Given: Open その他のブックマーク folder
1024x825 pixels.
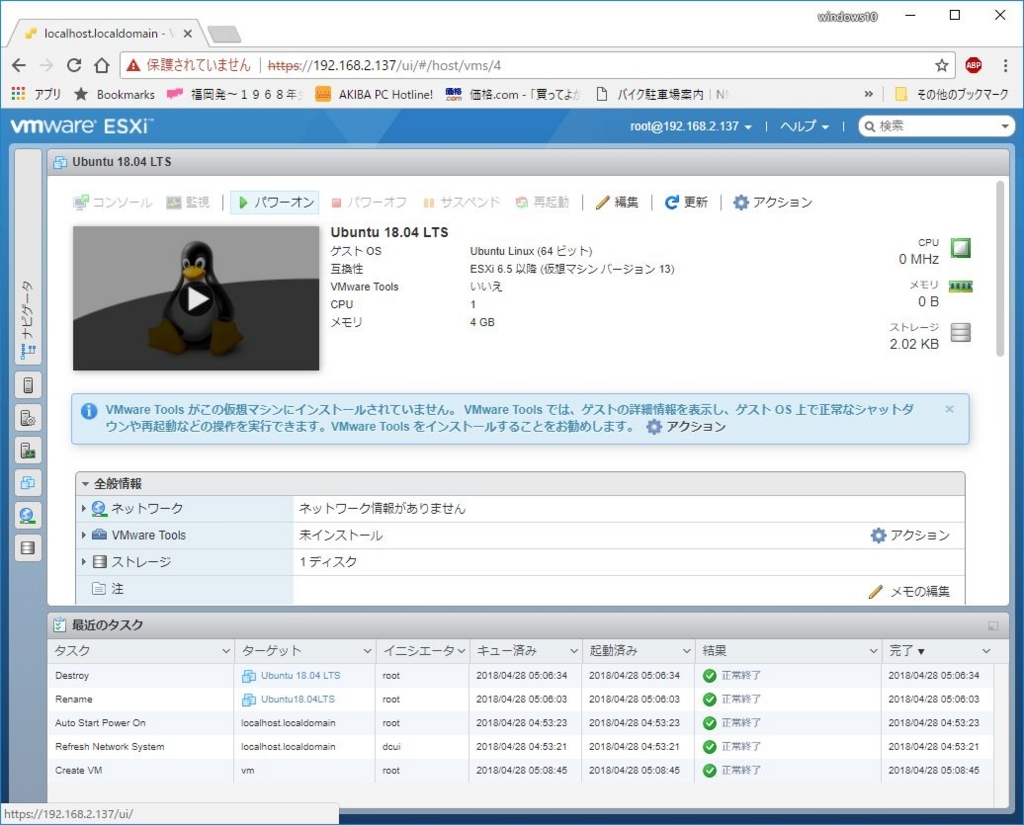Looking at the screenshot, I should (952, 94).
